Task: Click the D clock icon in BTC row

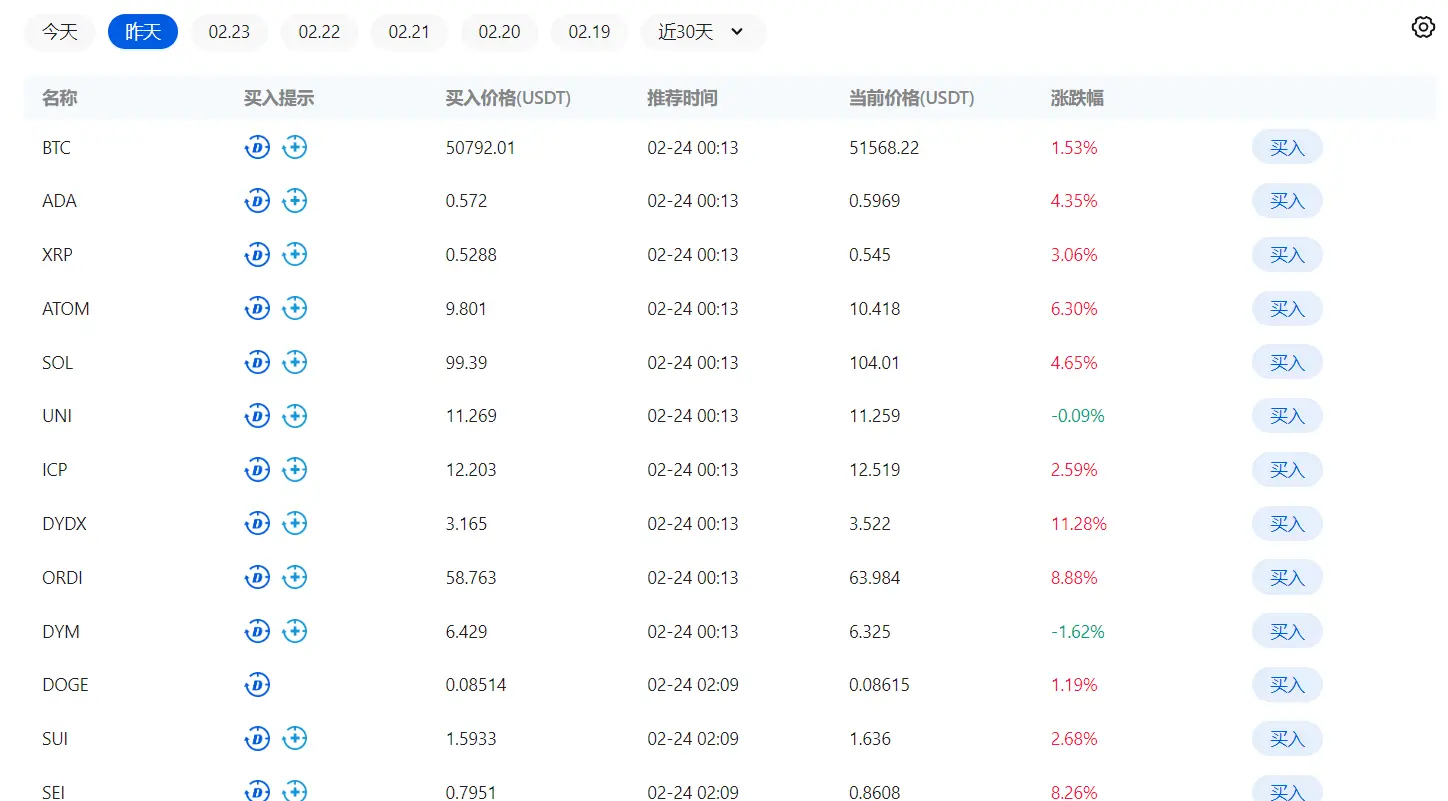Action: pyautogui.click(x=258, y=147)
